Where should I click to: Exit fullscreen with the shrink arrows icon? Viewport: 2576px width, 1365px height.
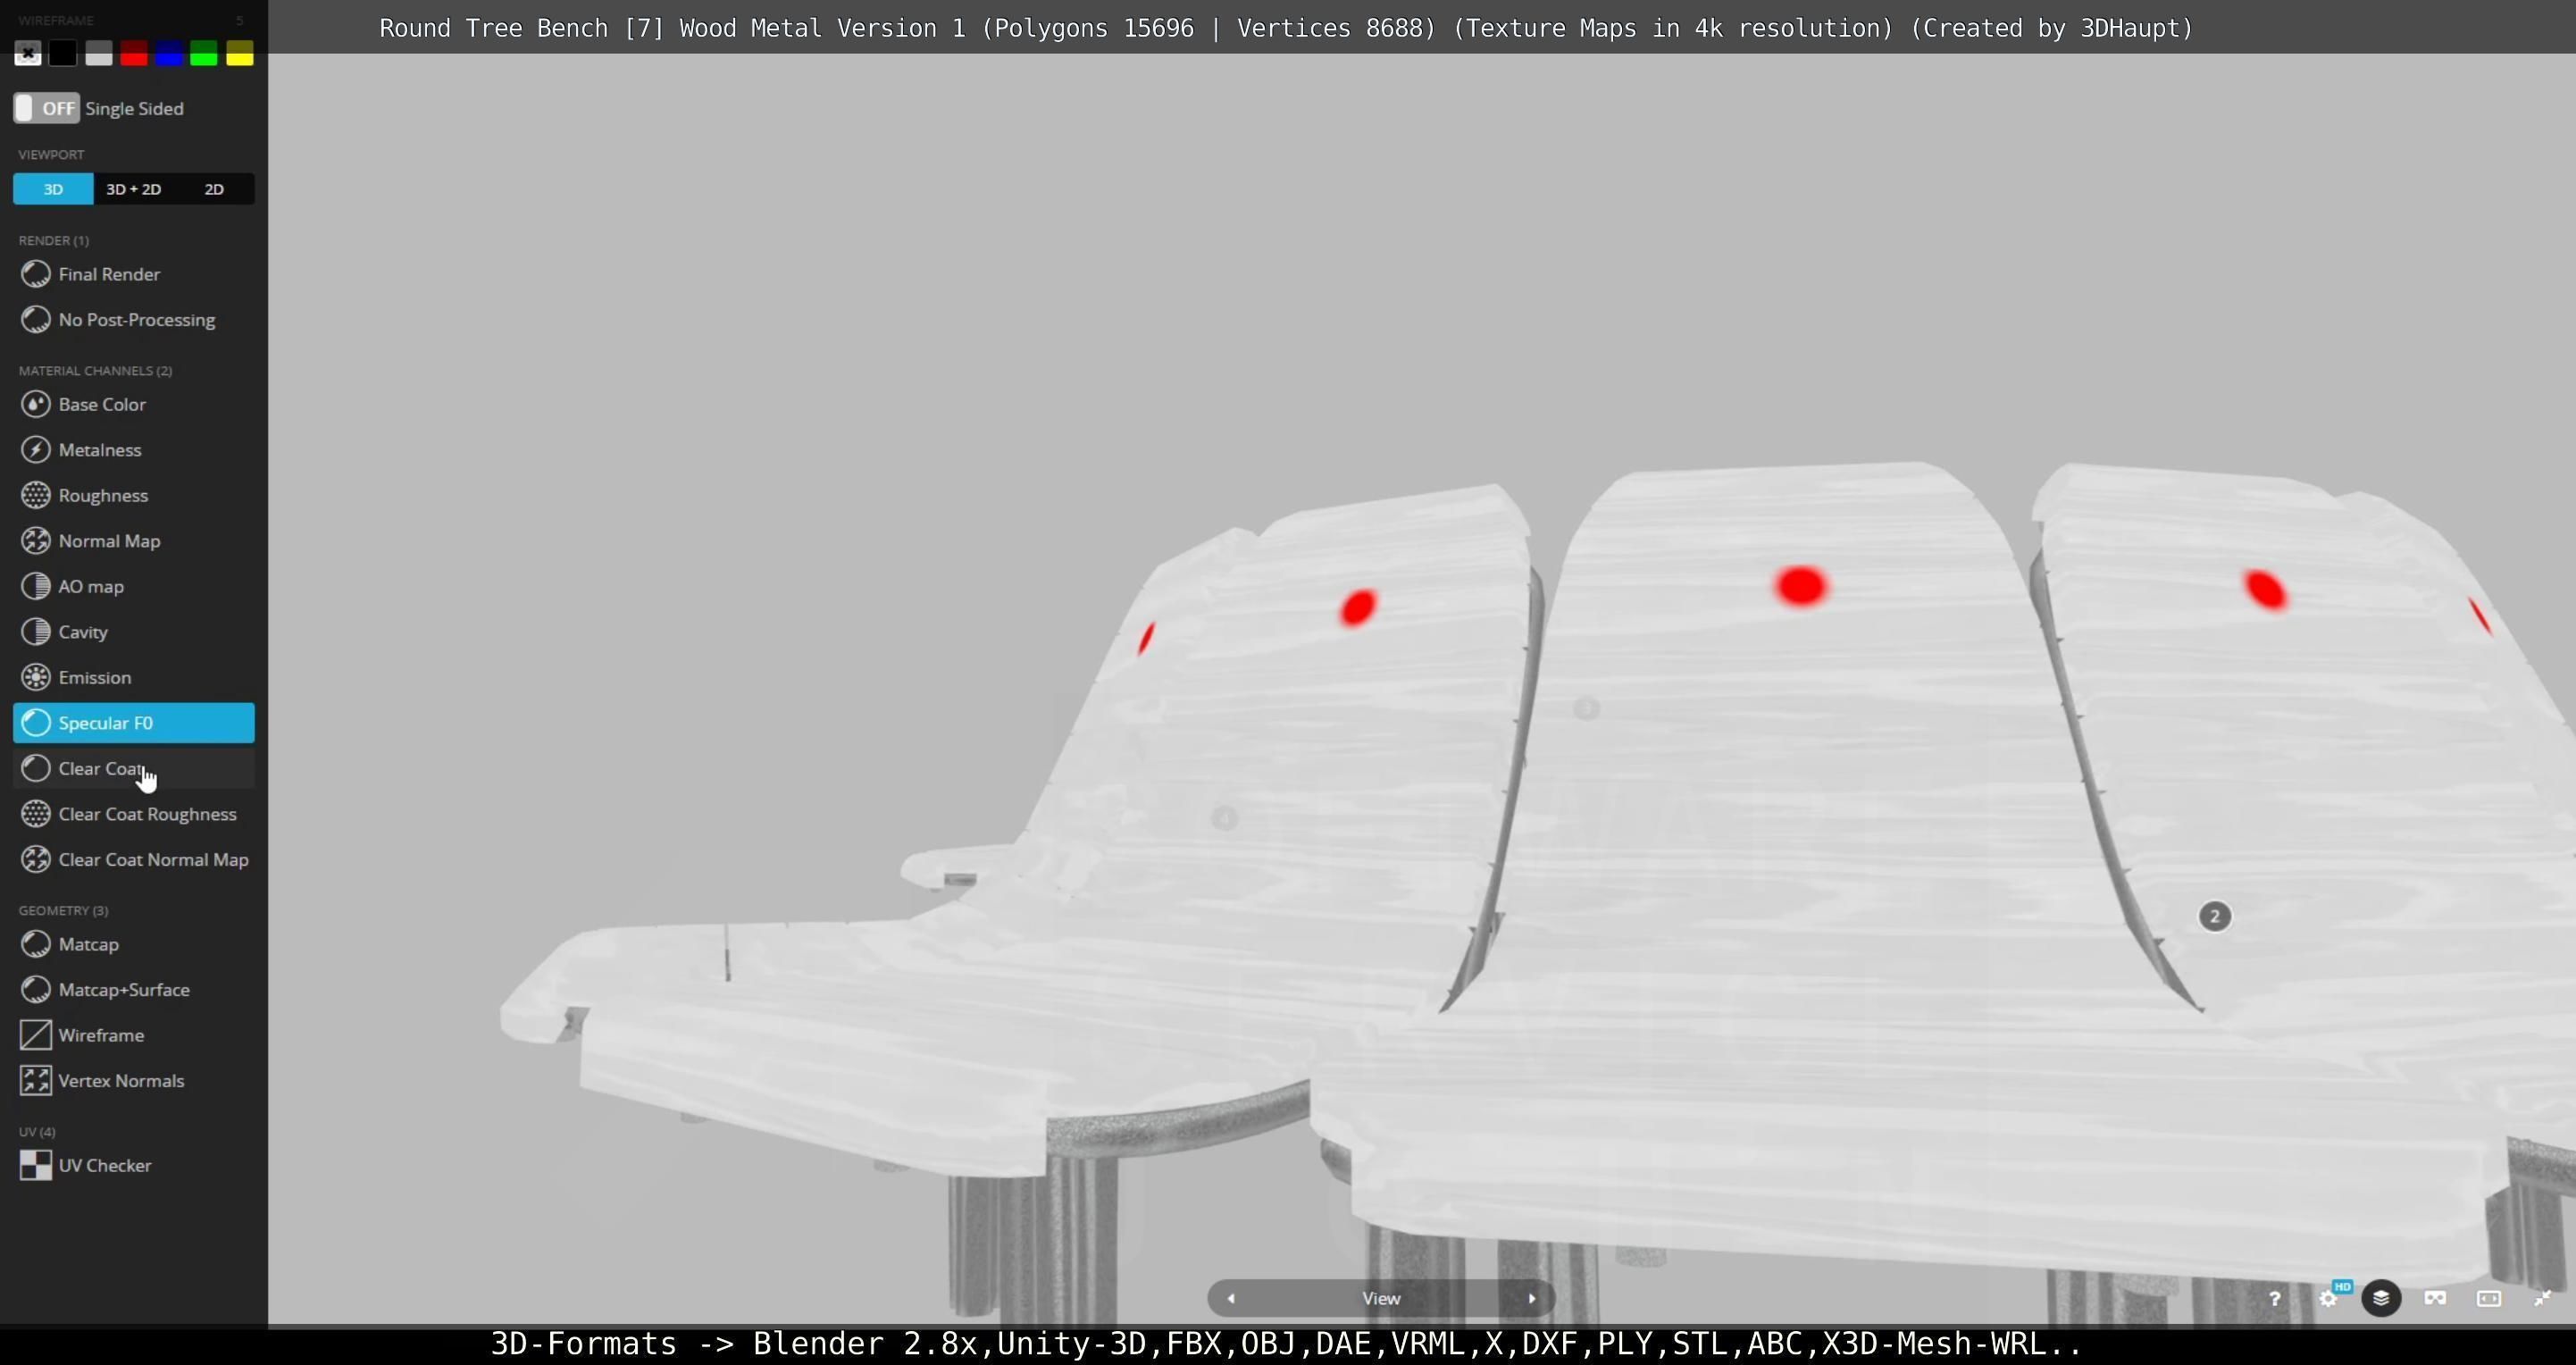pyautogui.click(x=2542, y=1298)
